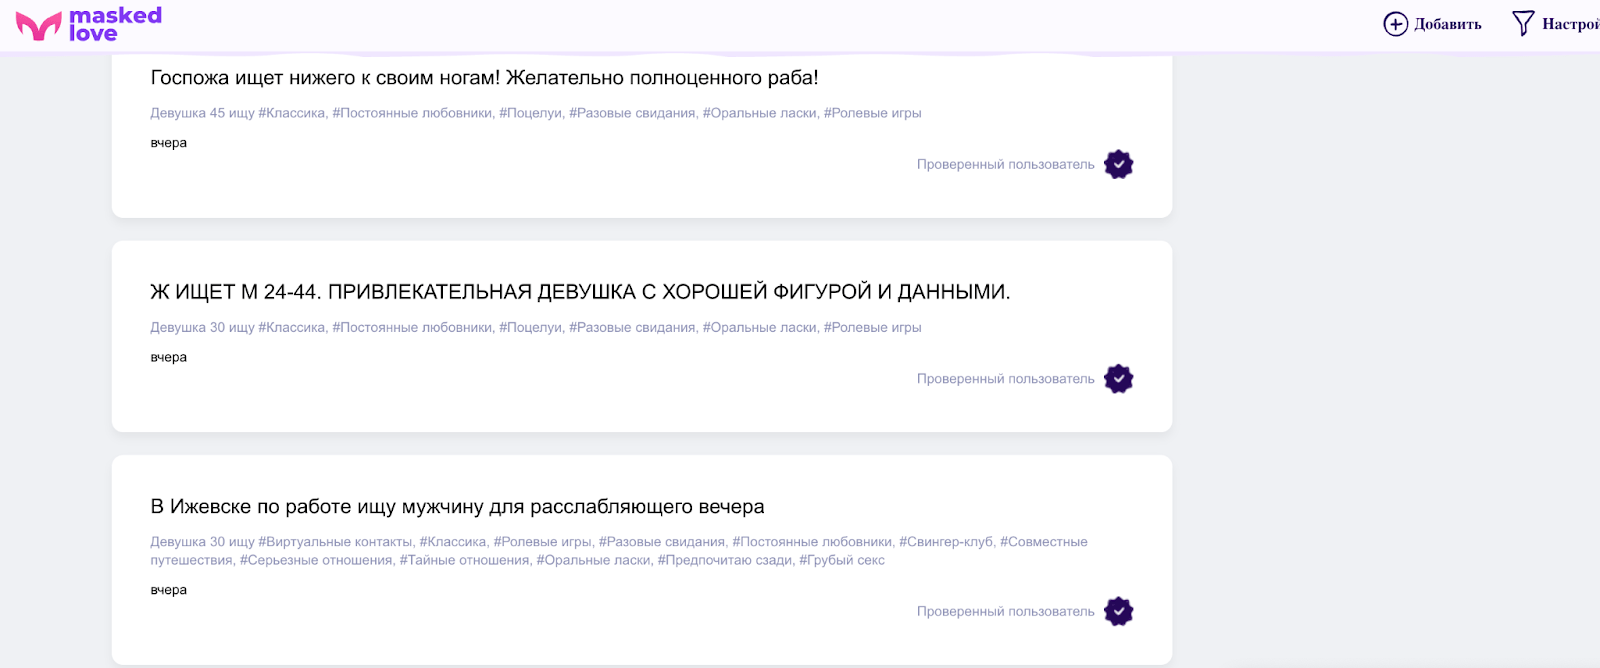Click the "Настроить" filter settings text
This screenshot has height=668, width=1600.
click(1570, 24)
